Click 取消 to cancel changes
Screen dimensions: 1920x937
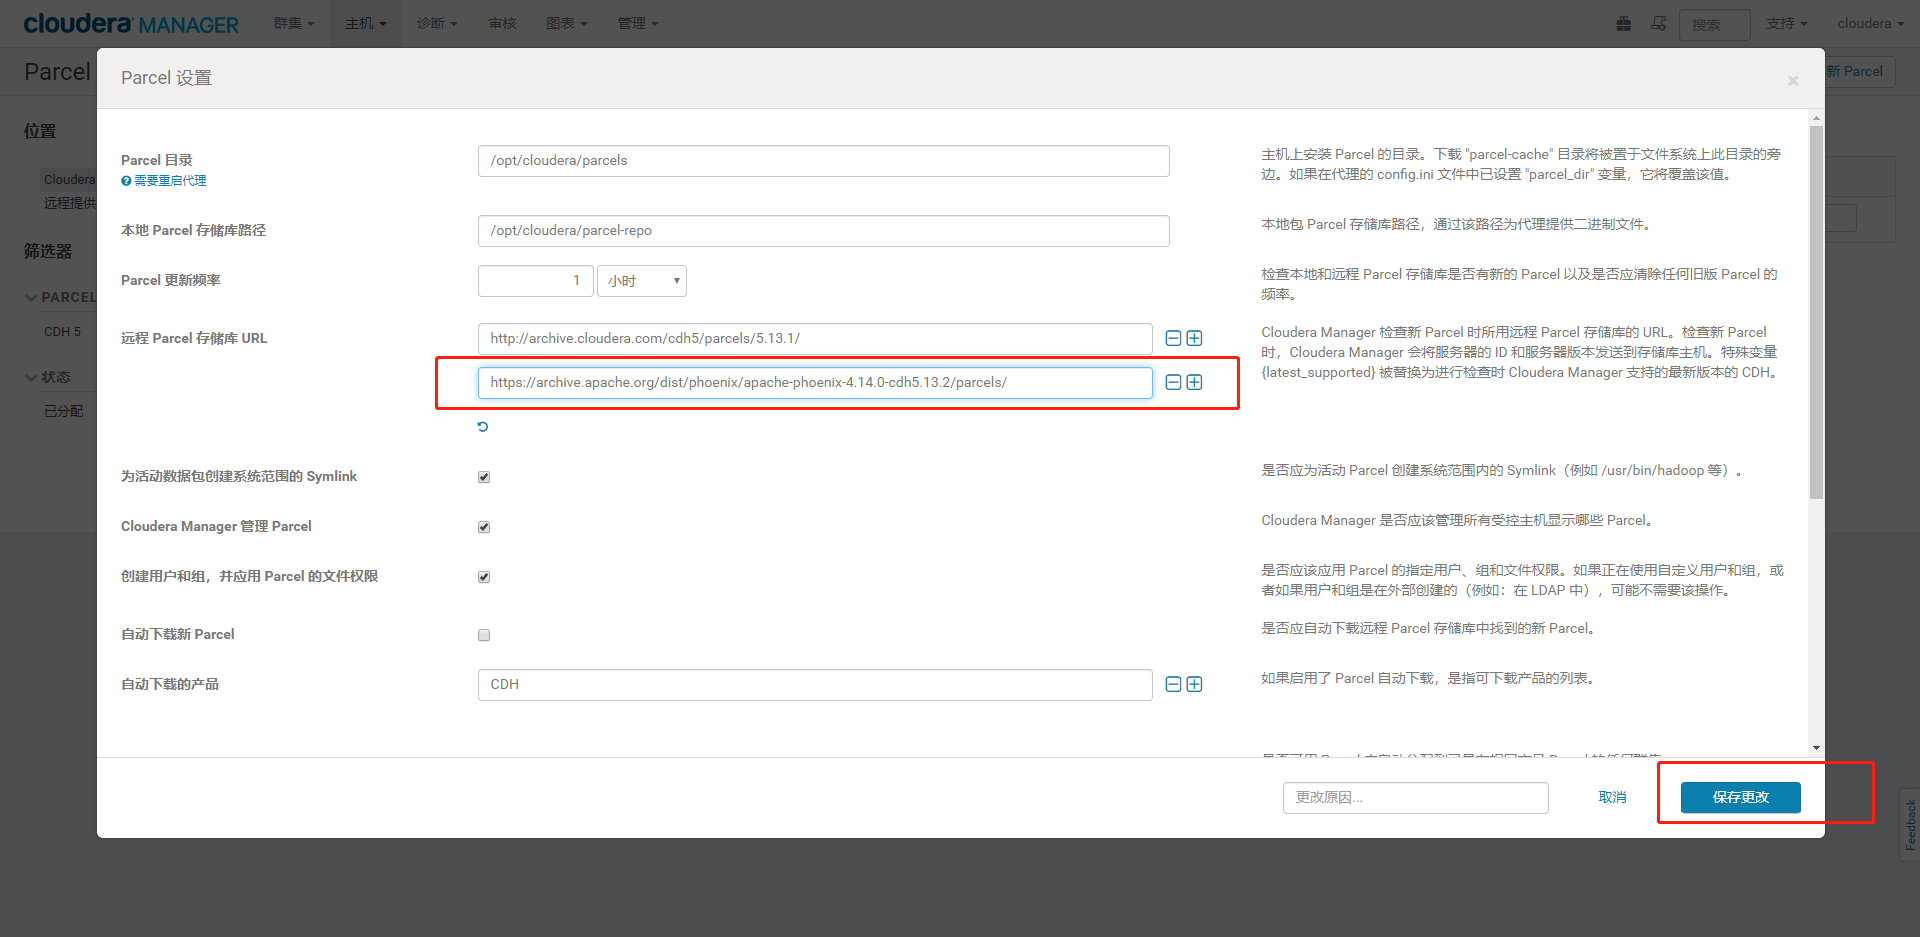click(x=1612, y=797)
